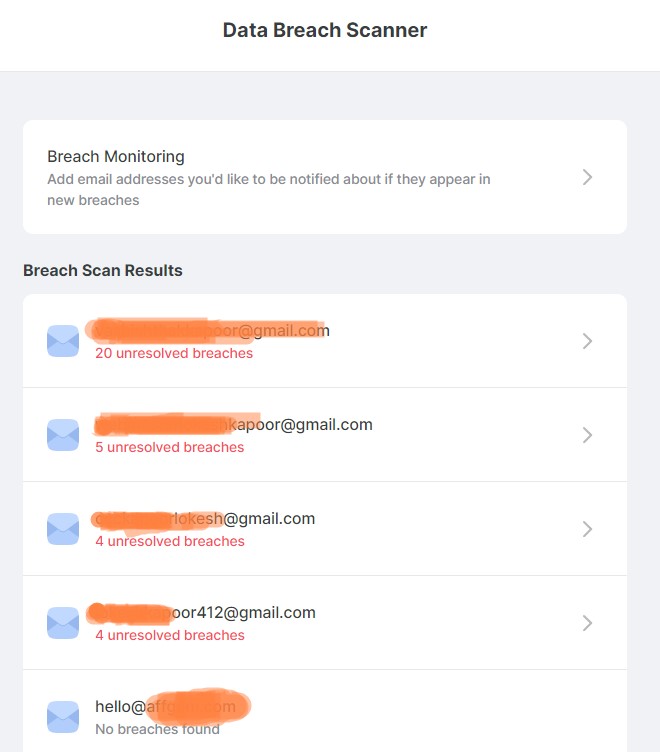Select the "No breaches found" status text
660x752 pixels.
pyautogui.click(x=157, y=729)
